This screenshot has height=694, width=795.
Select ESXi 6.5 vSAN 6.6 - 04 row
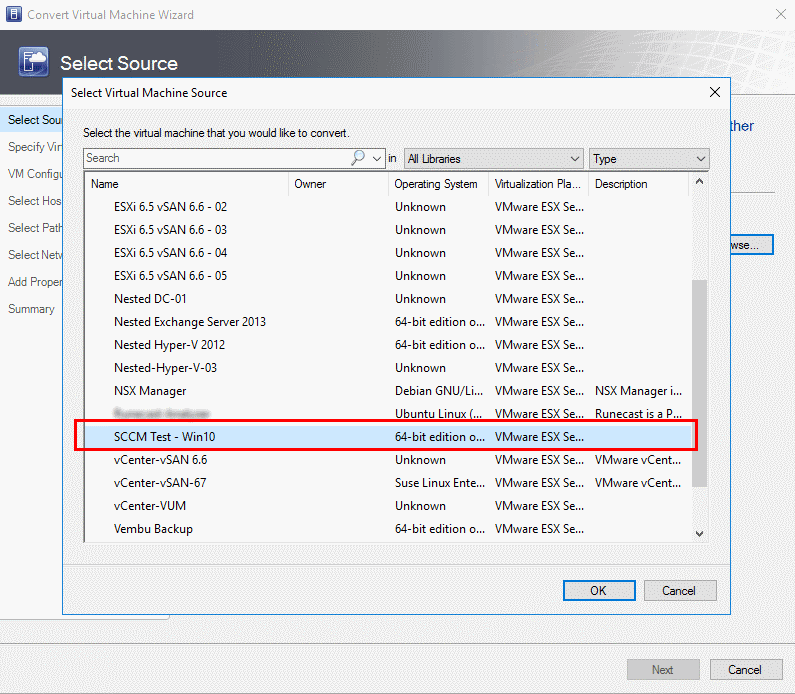pos(388,252)
